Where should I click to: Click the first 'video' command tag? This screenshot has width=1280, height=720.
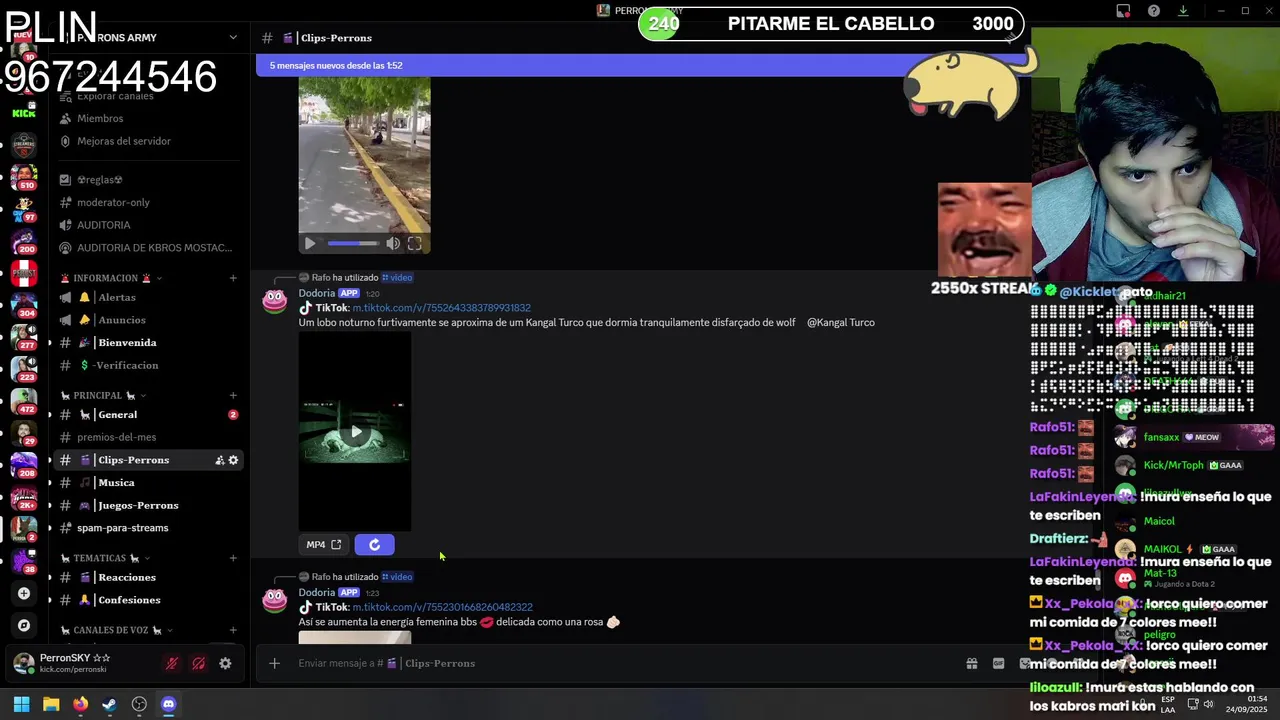(397, 278)
